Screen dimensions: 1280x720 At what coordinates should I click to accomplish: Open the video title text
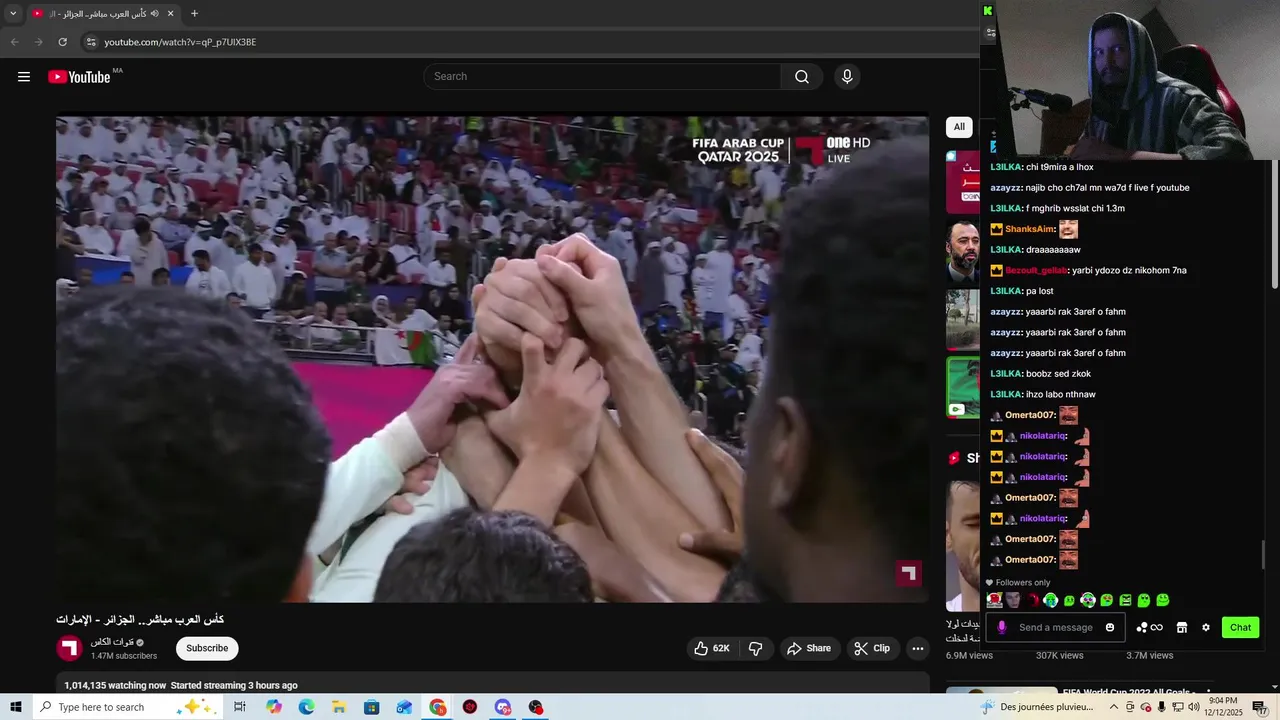coord(140,619)
